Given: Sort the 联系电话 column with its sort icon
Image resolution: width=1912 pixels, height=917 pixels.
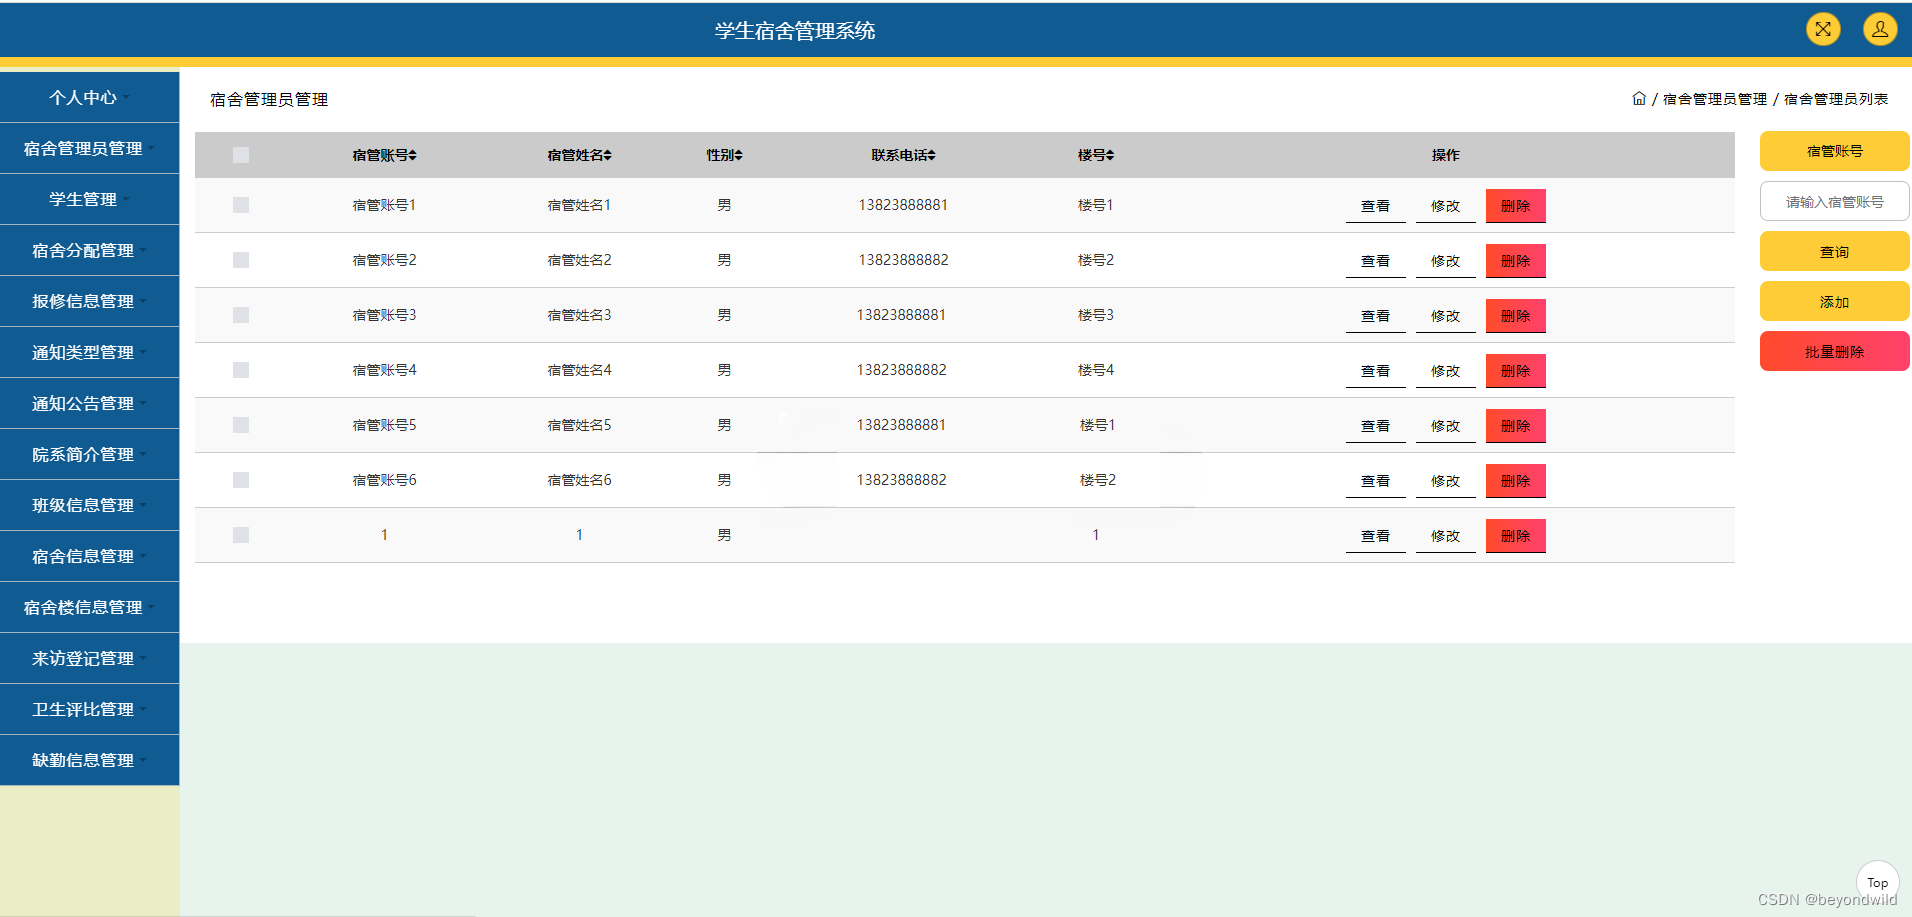Looking at the screenshot, I should (933, 155).
